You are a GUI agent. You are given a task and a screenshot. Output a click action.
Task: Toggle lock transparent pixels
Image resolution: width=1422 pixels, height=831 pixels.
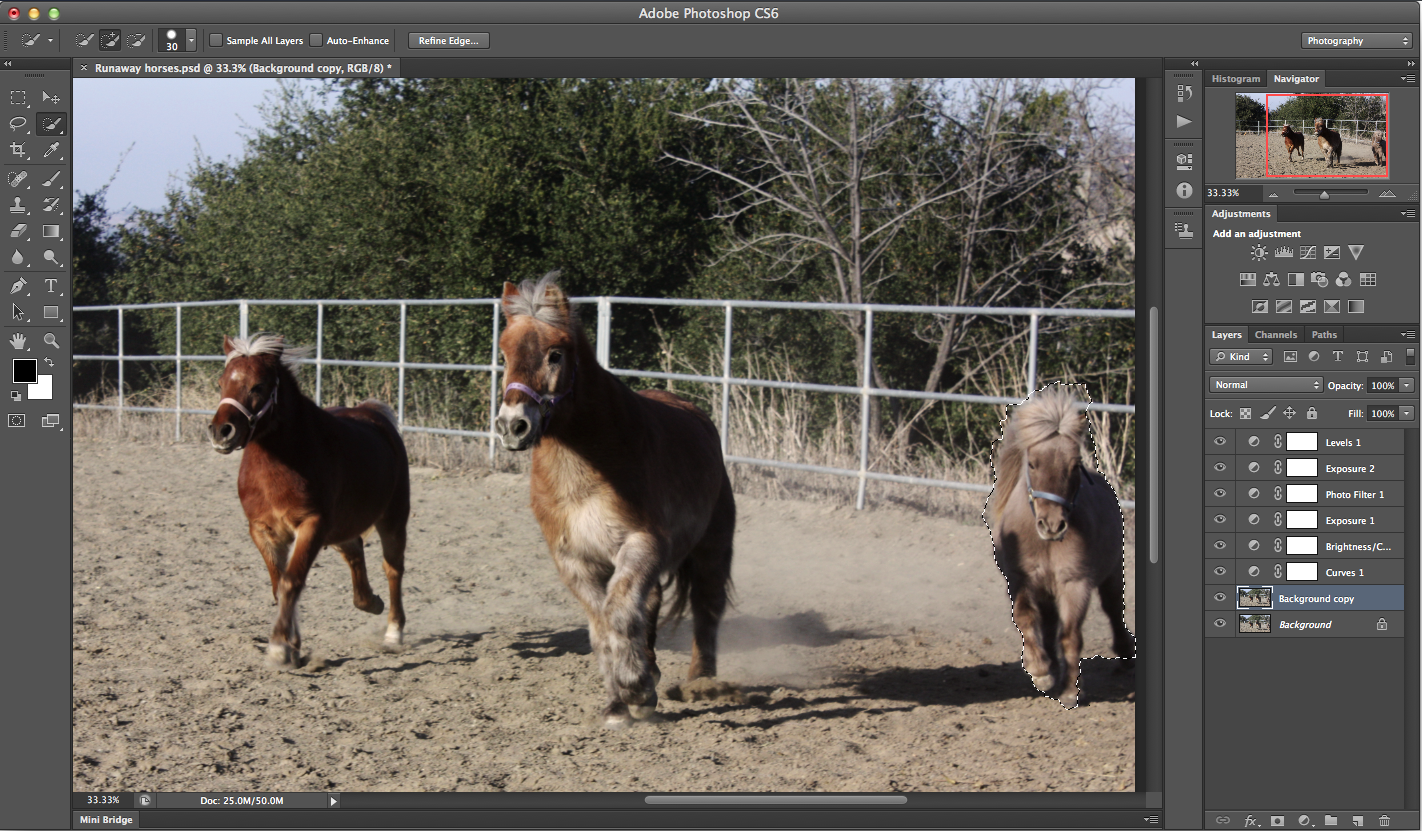point(1245,413)
